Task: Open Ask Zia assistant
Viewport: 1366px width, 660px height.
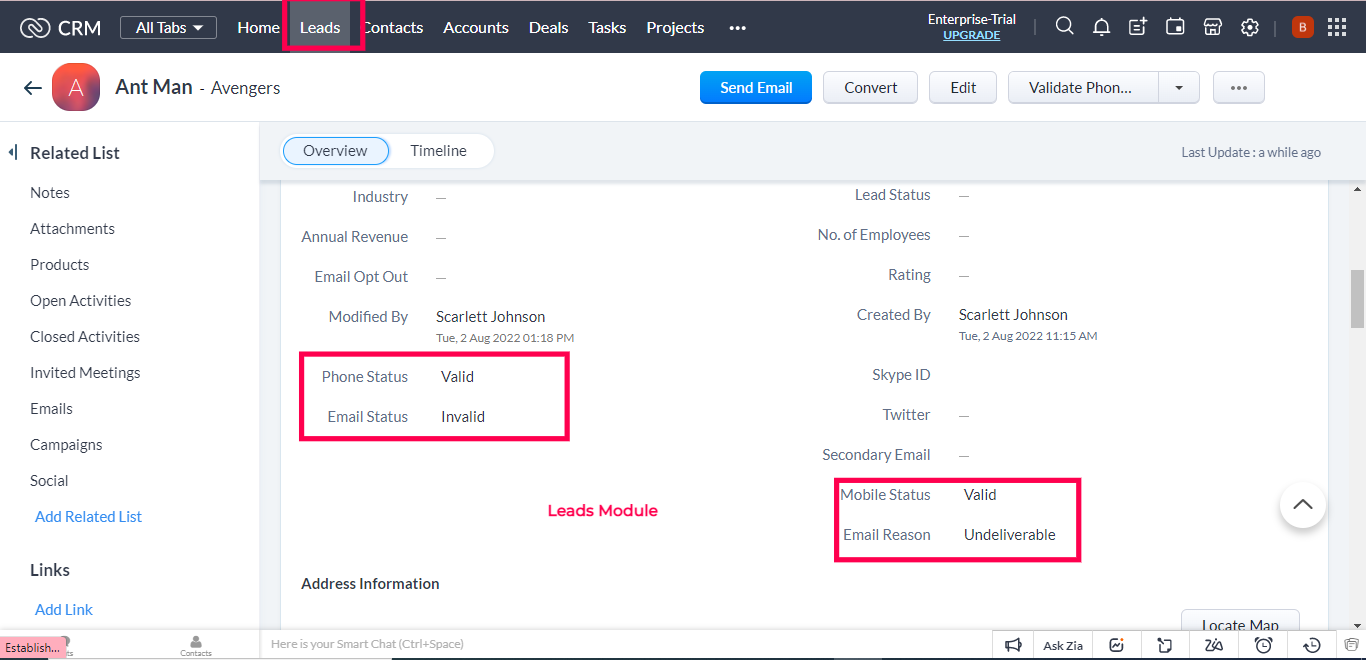Action: coord(1063,645)
